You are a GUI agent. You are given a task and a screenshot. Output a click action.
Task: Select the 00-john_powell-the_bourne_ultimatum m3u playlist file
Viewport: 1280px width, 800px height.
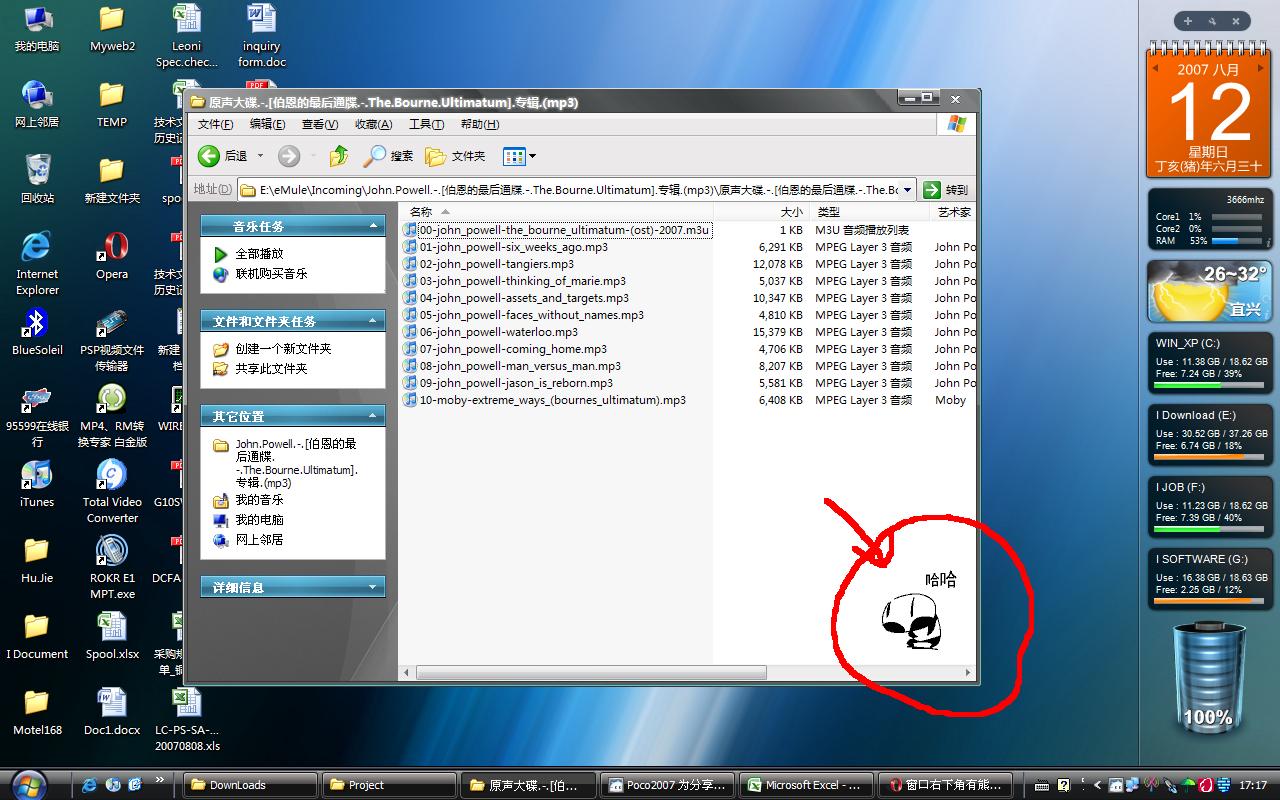coord(556,230)
